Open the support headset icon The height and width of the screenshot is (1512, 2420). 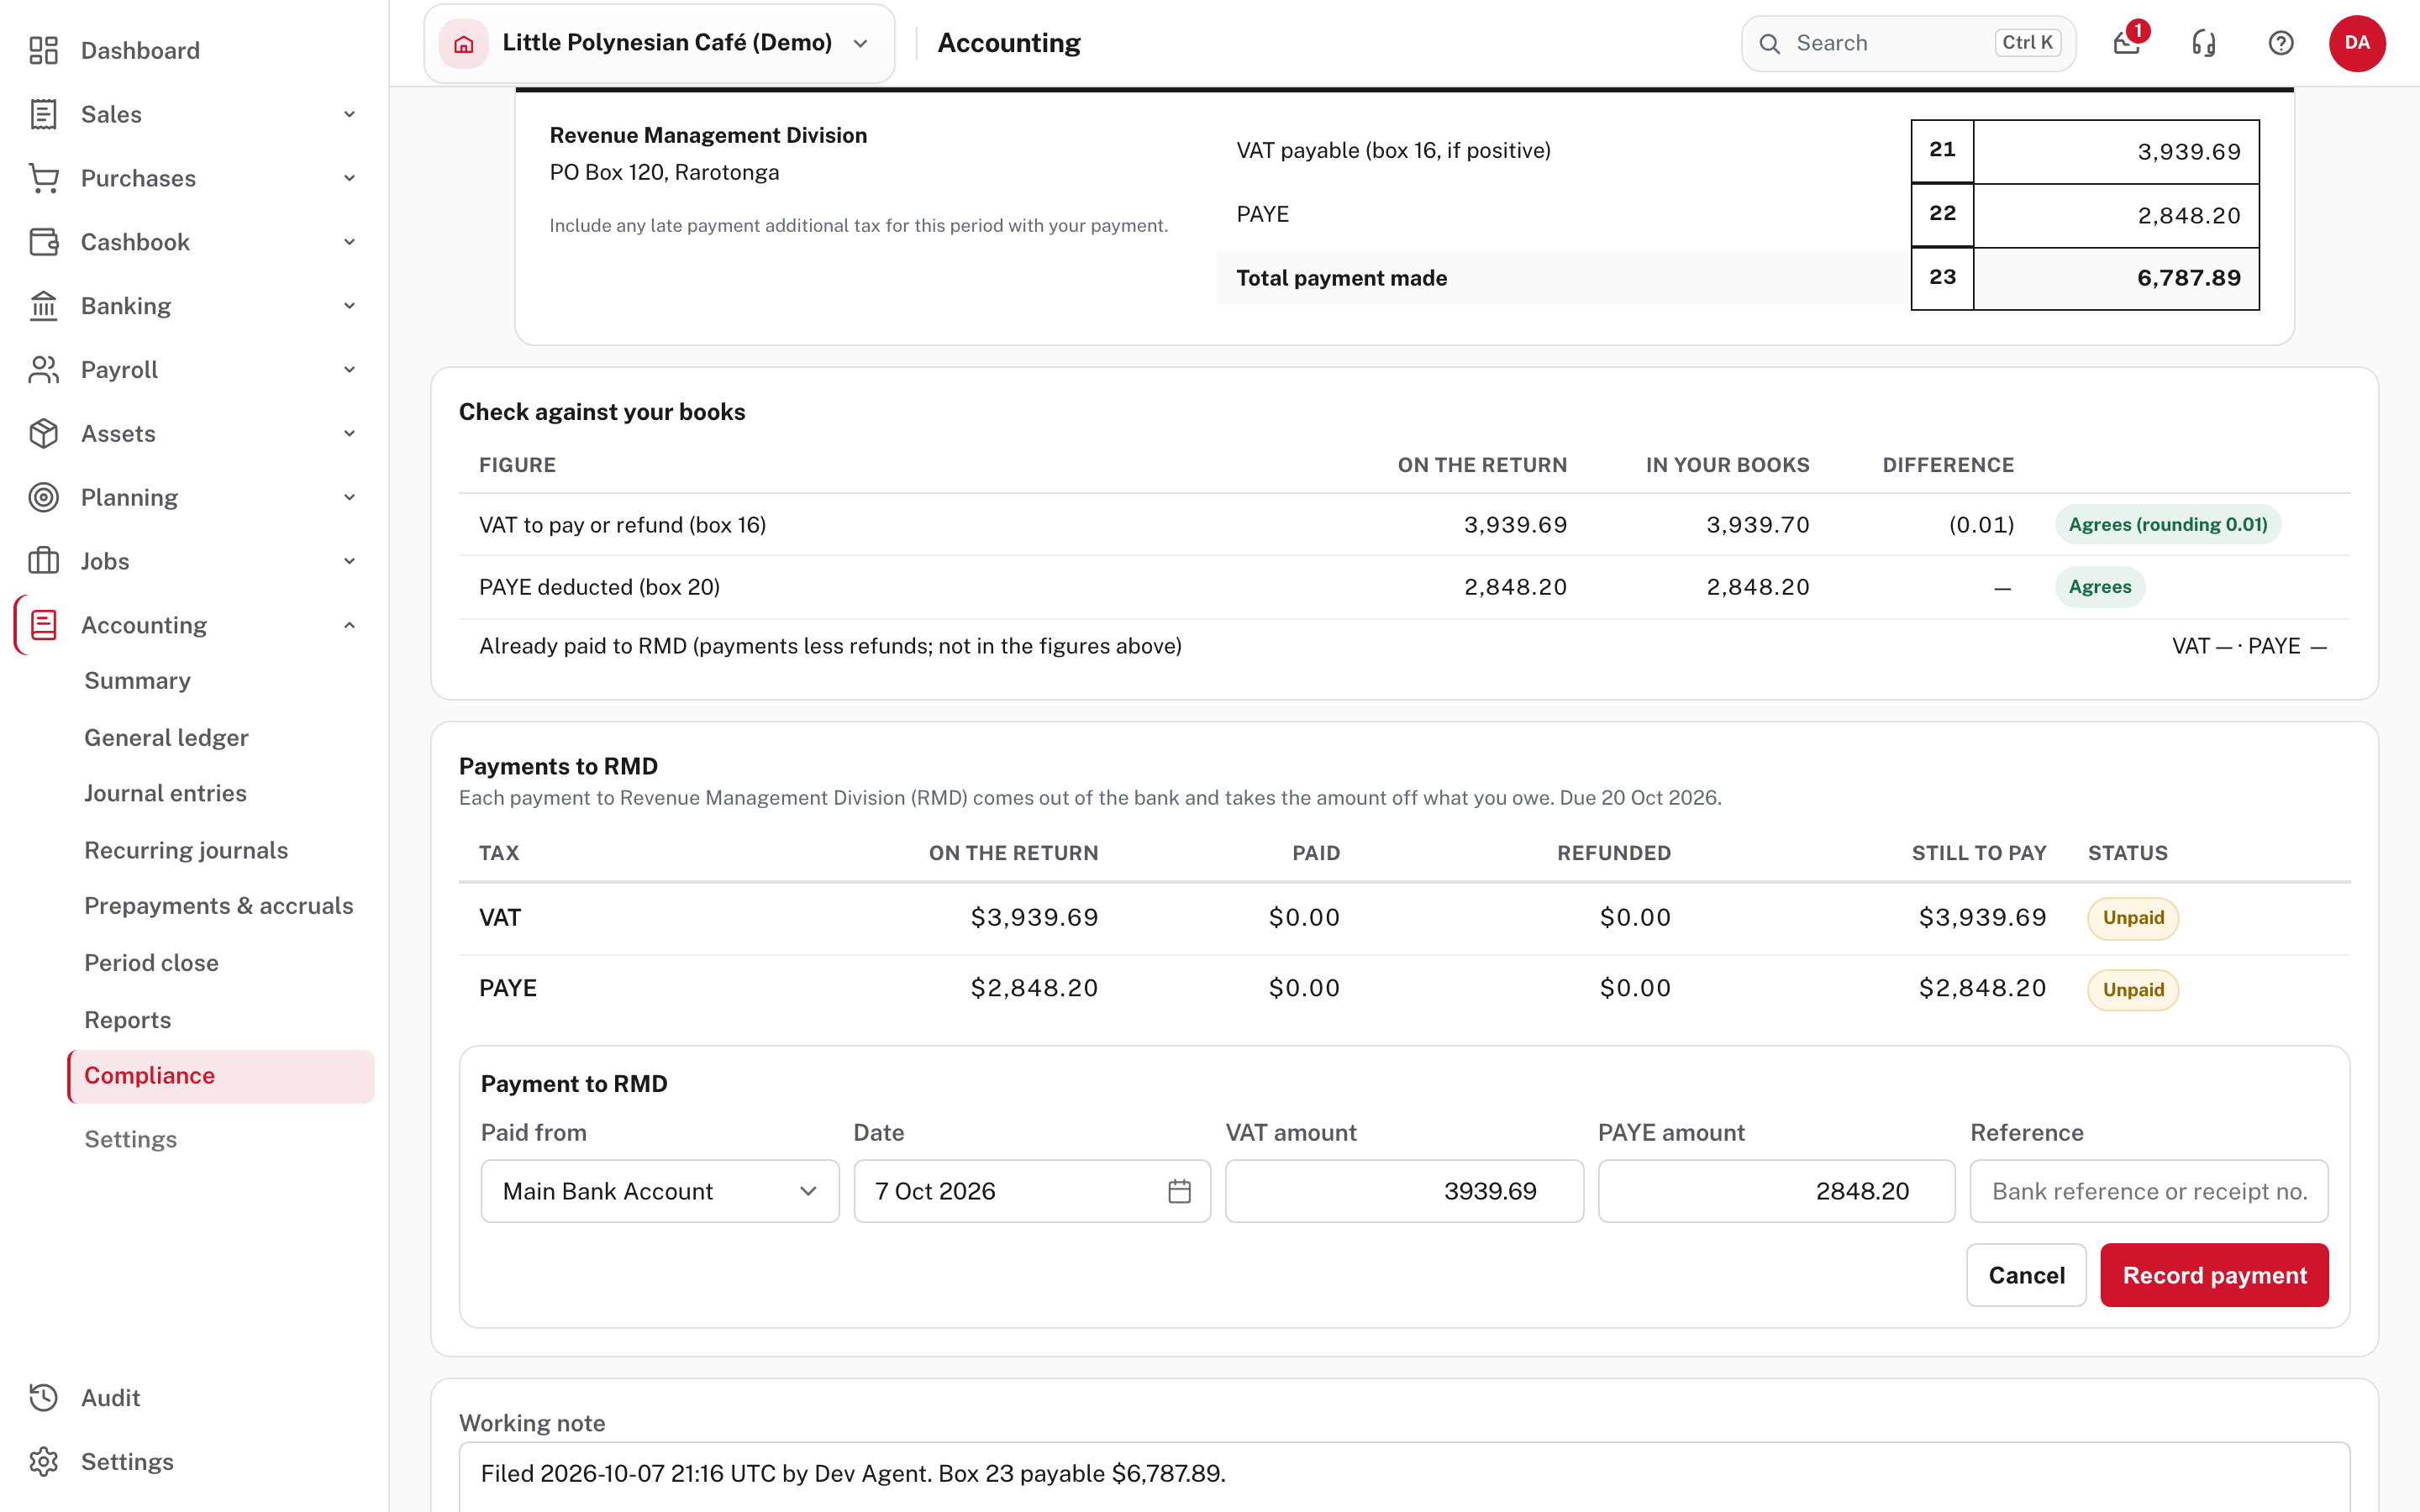(2204, 43)
